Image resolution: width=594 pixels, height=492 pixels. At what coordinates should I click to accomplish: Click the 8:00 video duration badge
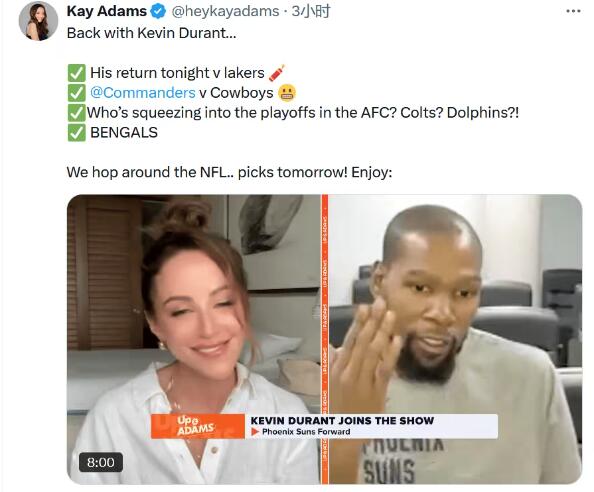point(101,462)
